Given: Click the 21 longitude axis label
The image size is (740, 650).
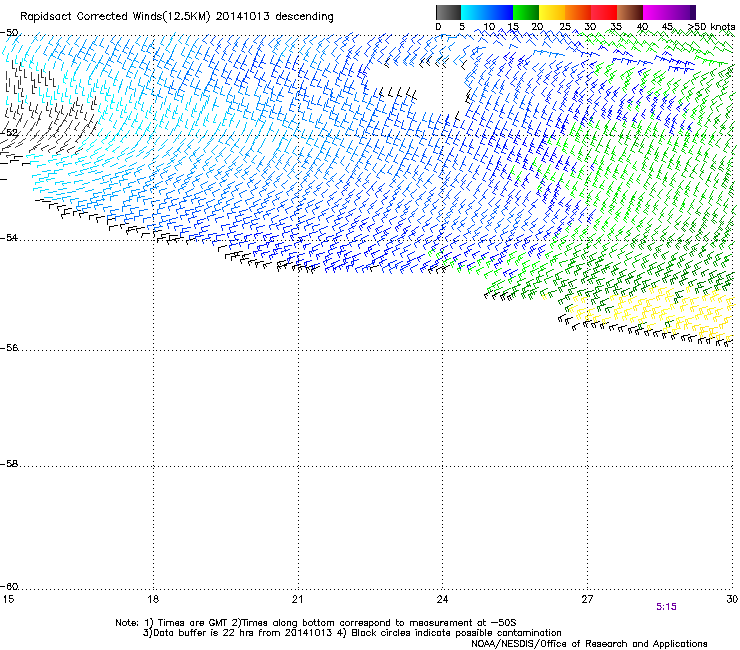Looking at the screenshot, I should [297, 599].
